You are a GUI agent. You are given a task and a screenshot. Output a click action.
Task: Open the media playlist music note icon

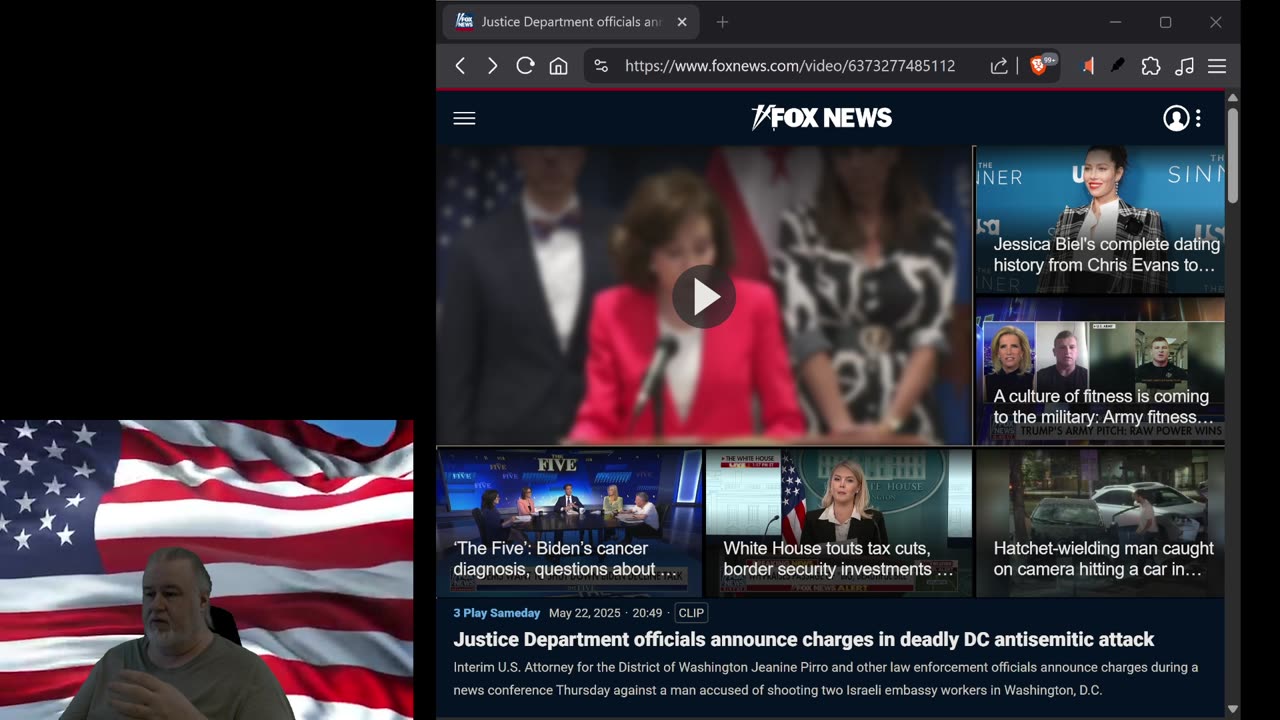click(1184, 66)
